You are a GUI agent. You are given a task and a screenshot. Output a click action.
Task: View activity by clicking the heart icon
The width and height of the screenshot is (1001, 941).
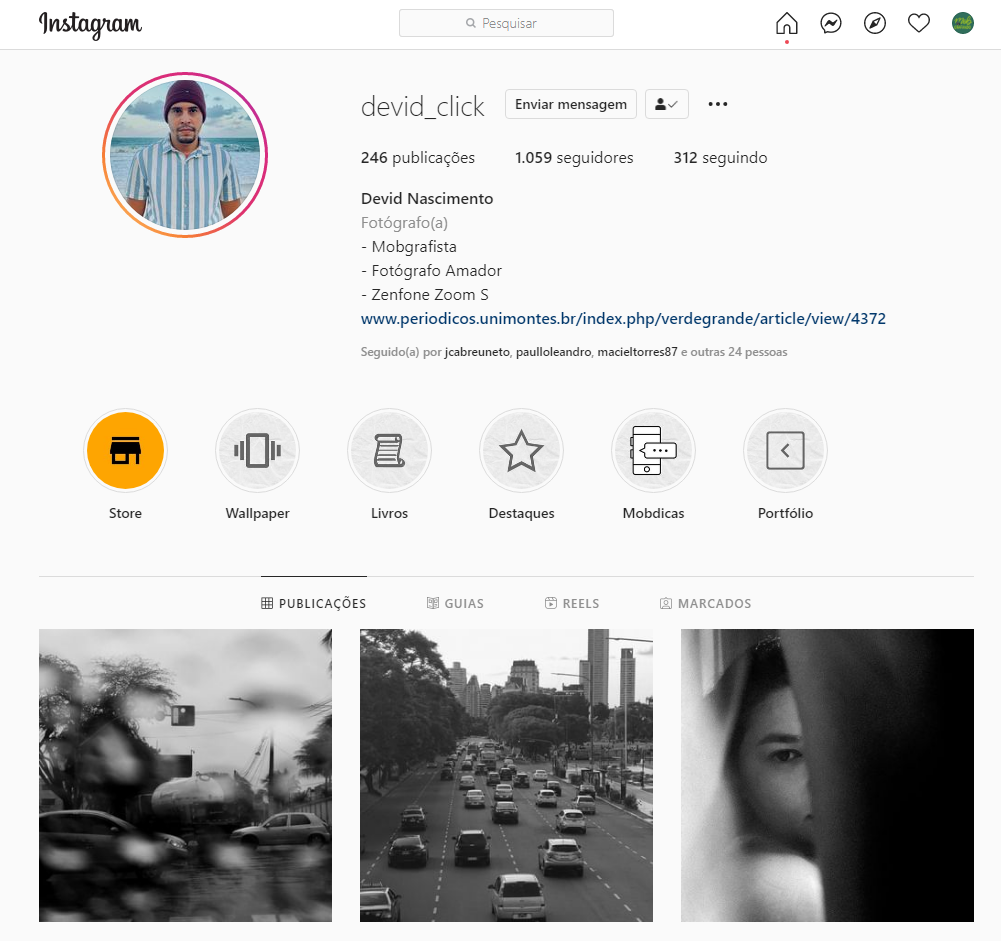click(919, 22)
